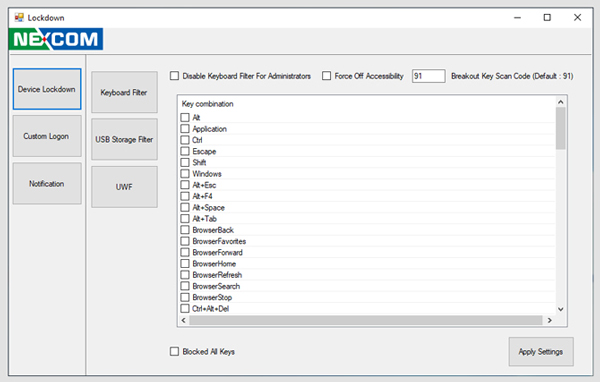
Task: Check the BrowserHome checkbox
Action: pyautogui.click(x=185, y=264)
